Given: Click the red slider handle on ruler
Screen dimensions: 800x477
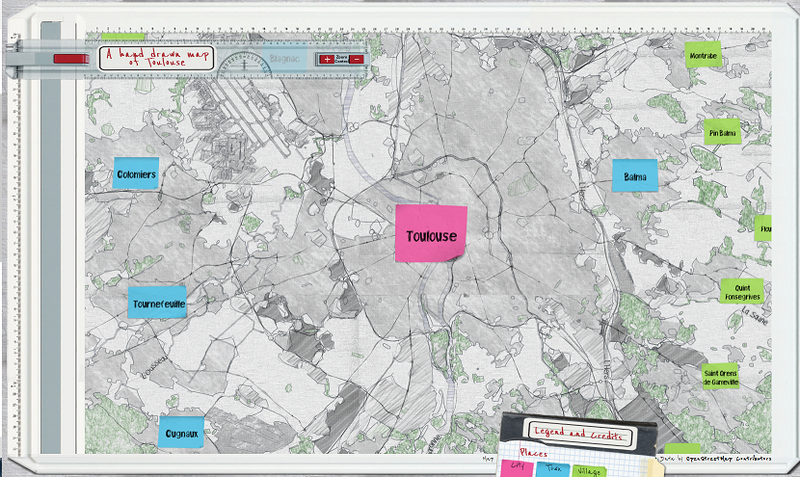Looking at the screenshot, I should [70, 59].
